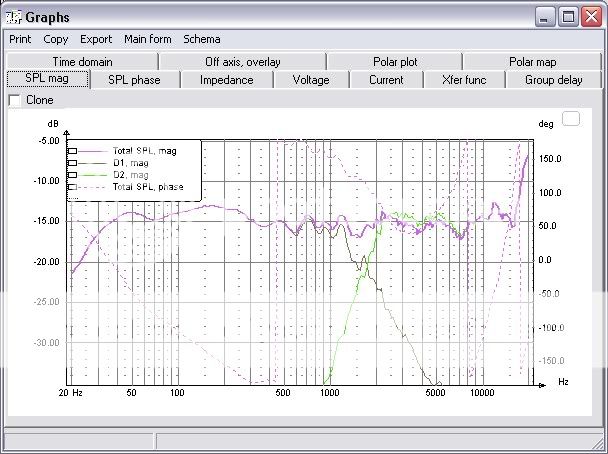Maximize the Graphs window
The image size is (608, 454).
tap(567, 17)
